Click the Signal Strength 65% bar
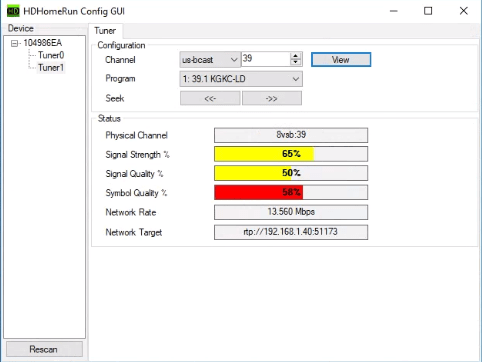The image size is (482, 362). pos(291,154)
